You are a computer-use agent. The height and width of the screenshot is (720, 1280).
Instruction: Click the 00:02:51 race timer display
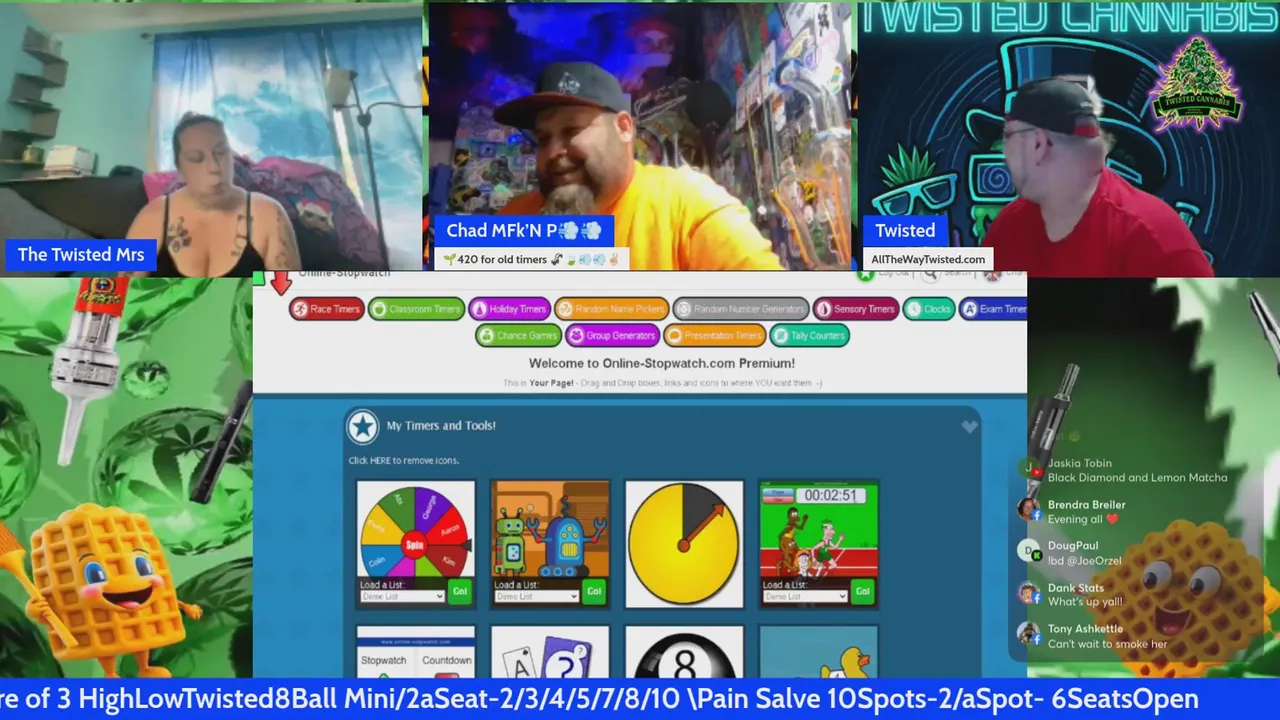pyautogui.click(x=831, y=495)
